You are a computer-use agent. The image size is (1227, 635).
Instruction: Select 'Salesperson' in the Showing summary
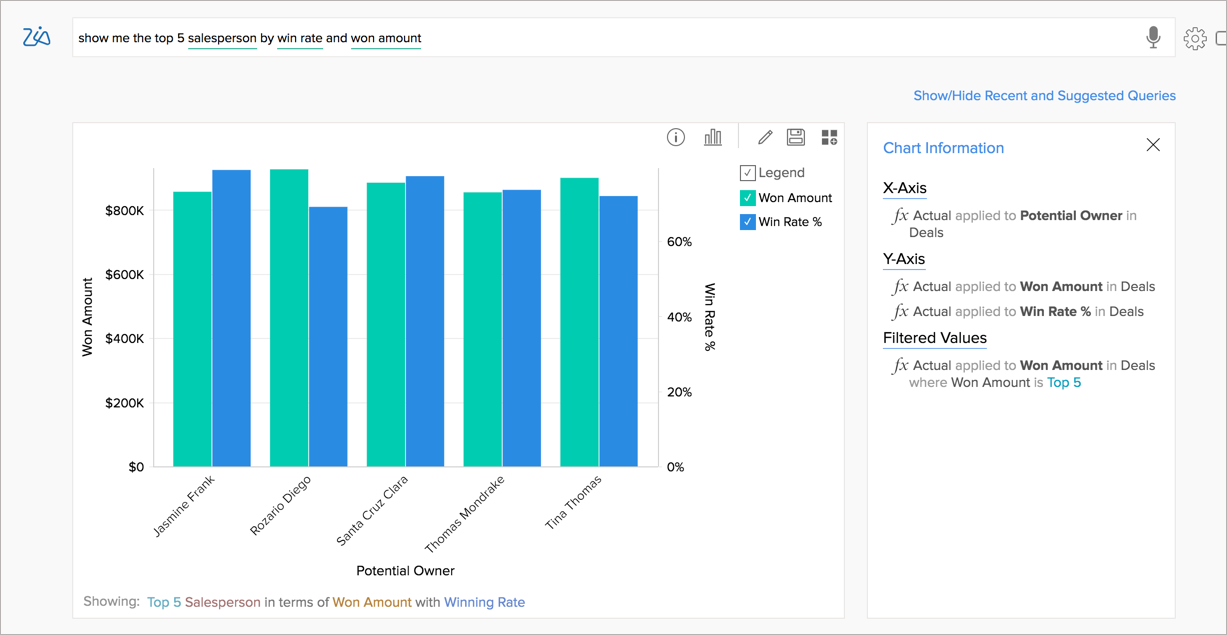(x=220, y=602)
